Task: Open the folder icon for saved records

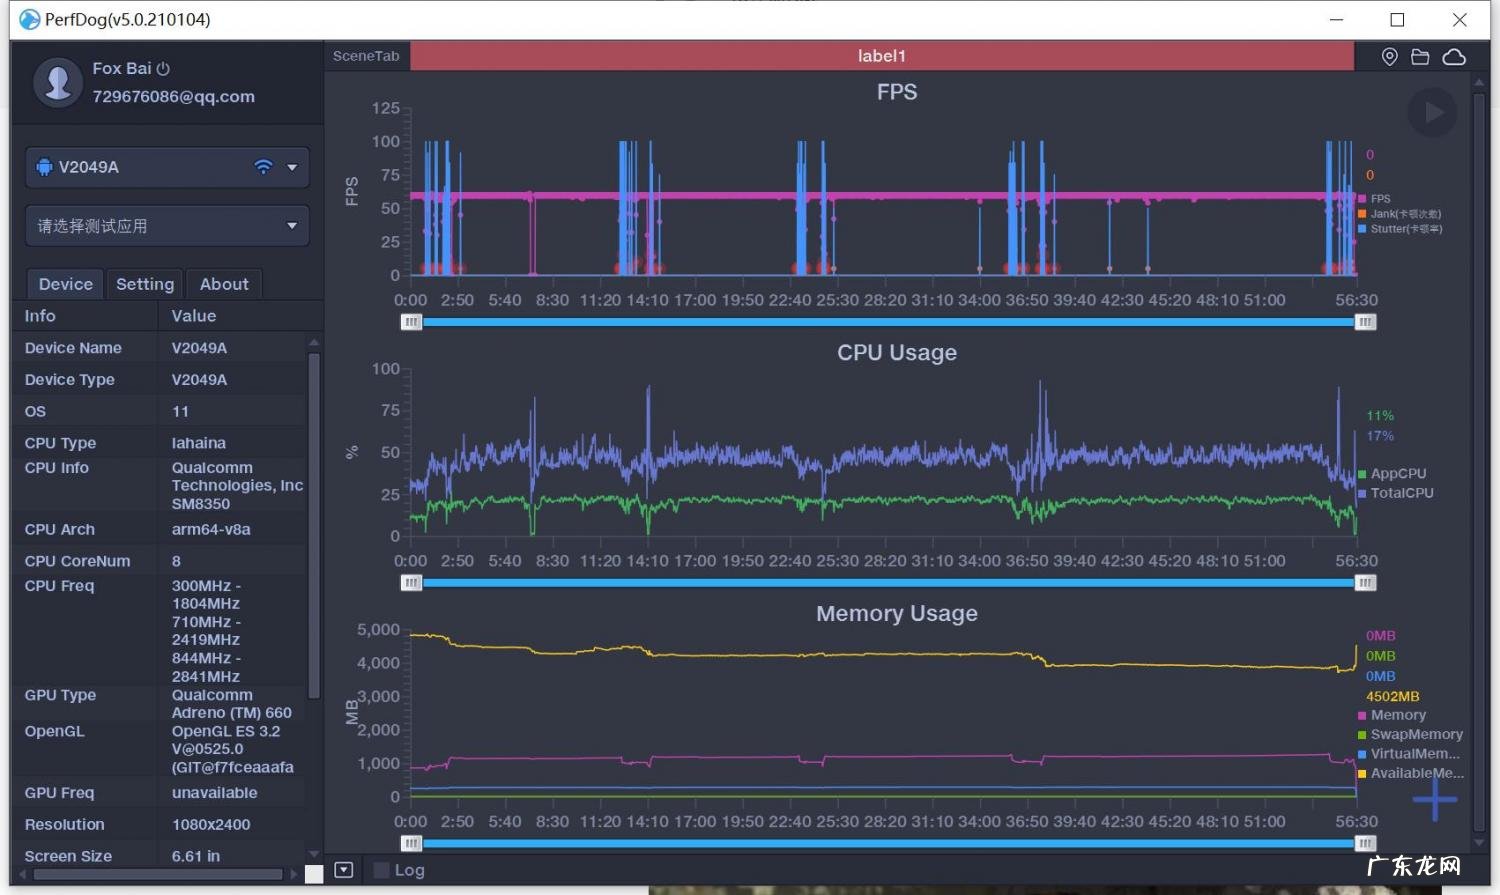Action: point(1420,57)
